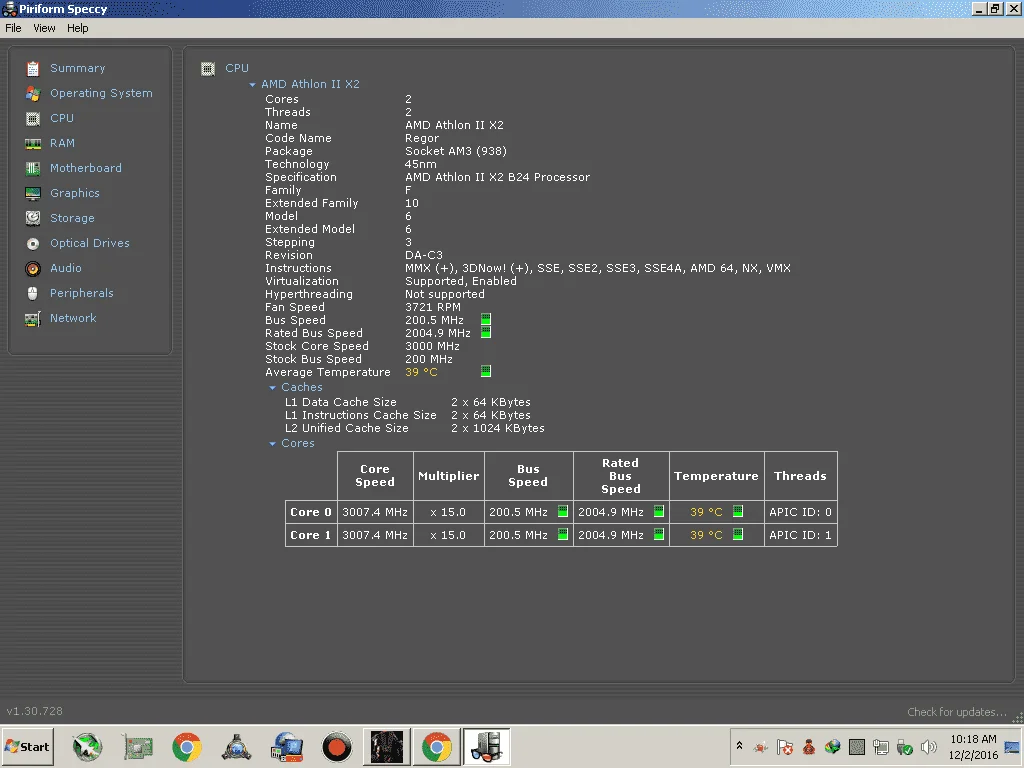Click Check for updates link

coord(957,712)
